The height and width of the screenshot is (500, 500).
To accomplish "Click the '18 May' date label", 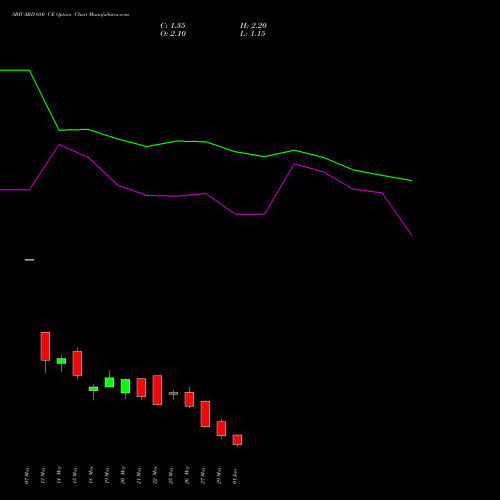I will [x=91, y=475].
